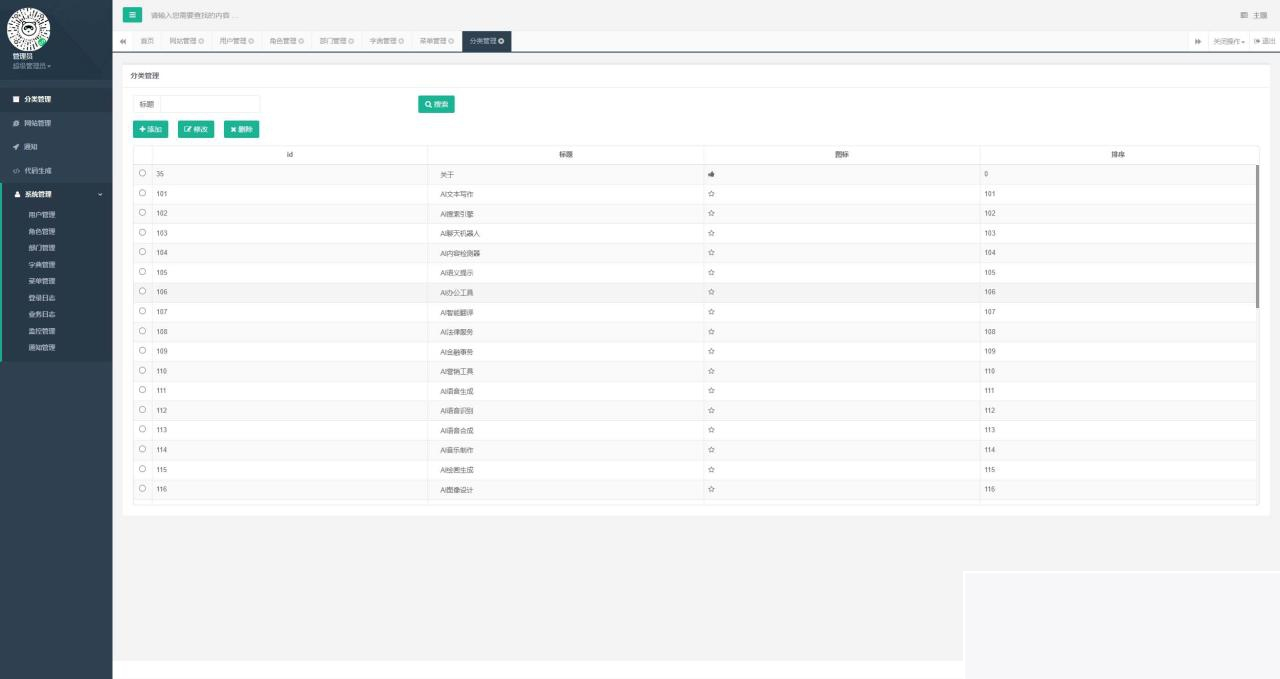Image resolution: width=1280 pixels, height=679 pixels.
Task: Click the green 搜索 search button
Action: click(x=436, y=104)
